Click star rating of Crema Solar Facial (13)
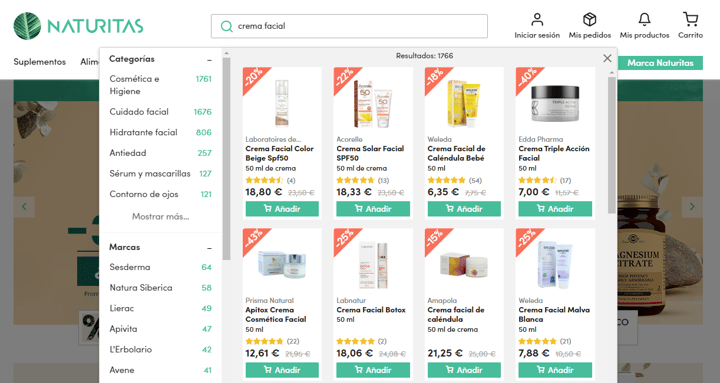The image size is (720, 383). 355,180
